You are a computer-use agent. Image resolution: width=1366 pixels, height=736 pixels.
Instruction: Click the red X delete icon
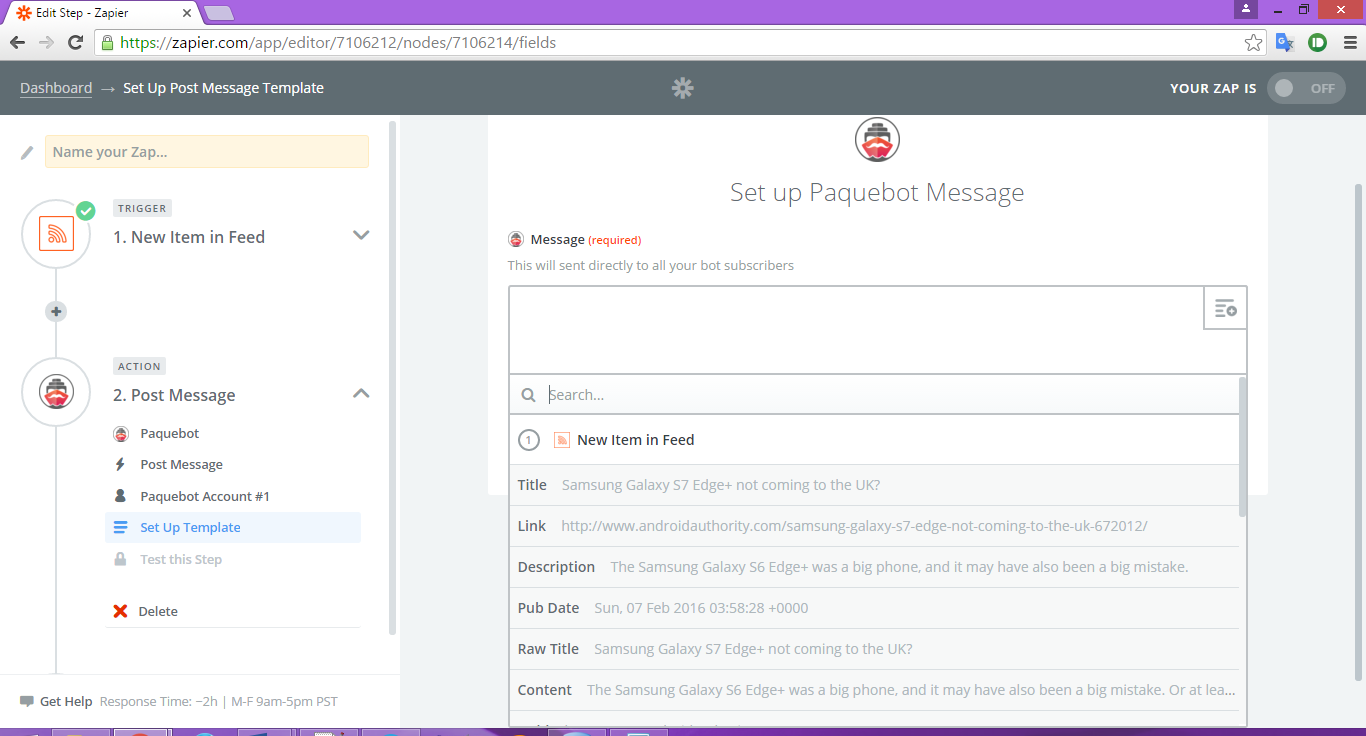click(121, 611)
